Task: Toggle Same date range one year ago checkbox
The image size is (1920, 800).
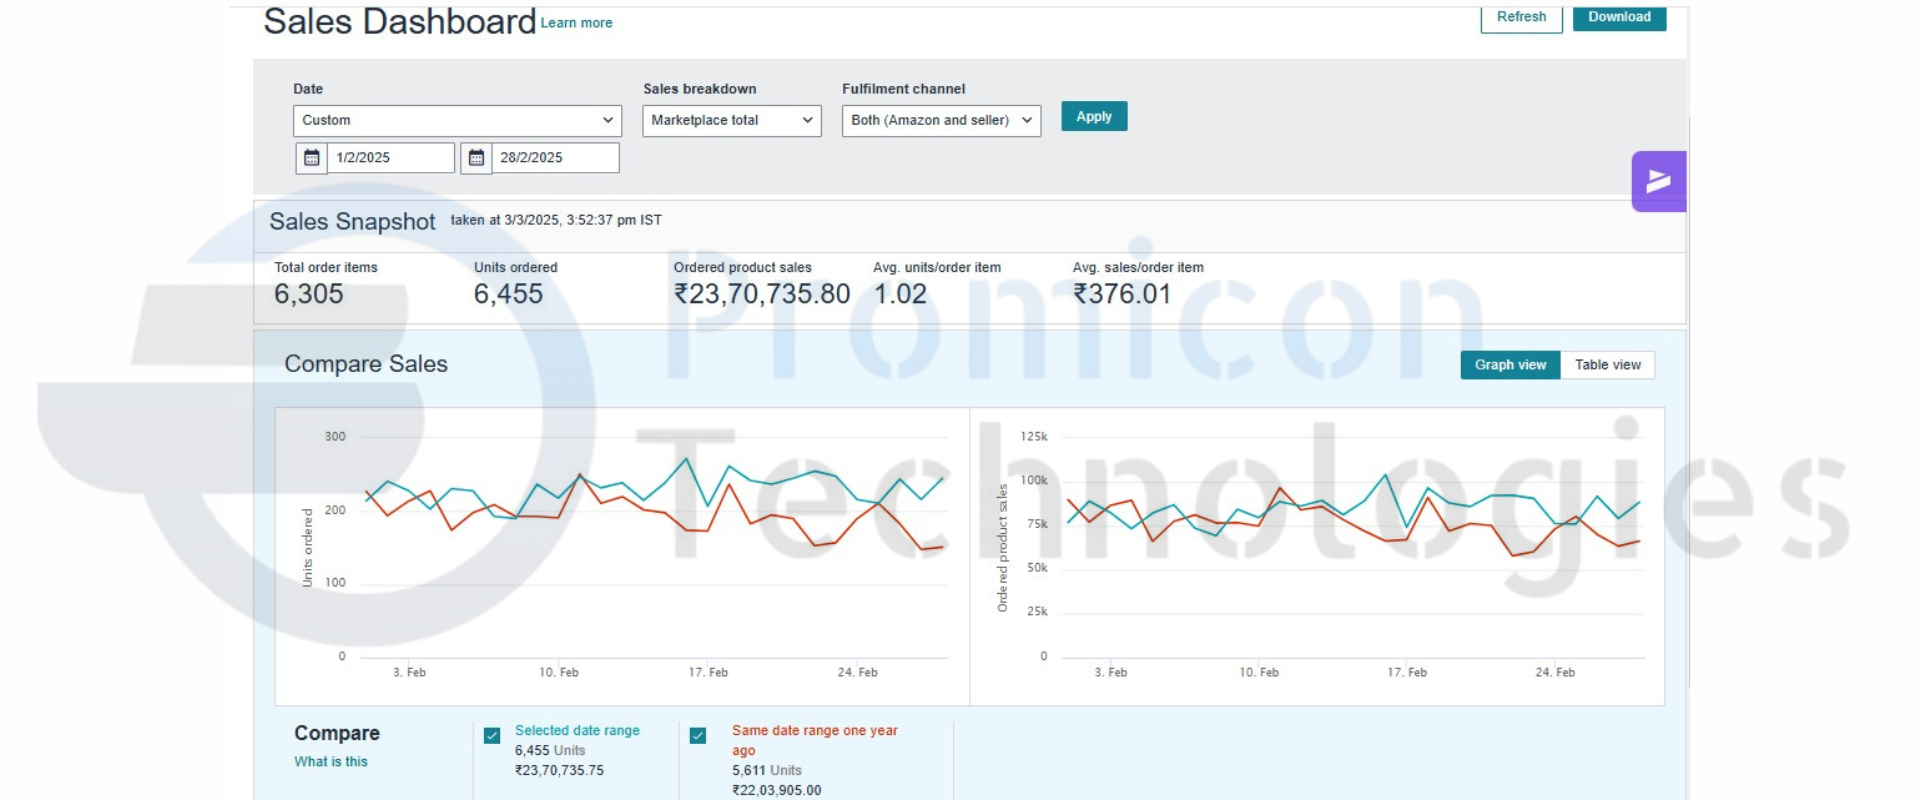Action: click(698, 736)
